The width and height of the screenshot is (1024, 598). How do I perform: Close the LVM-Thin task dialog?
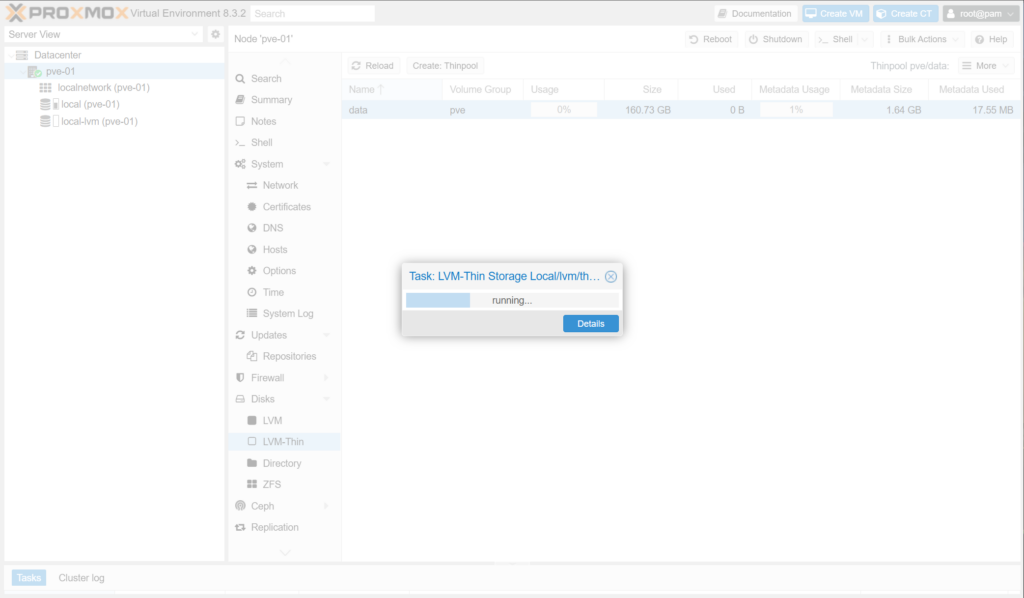pos(611,277)
